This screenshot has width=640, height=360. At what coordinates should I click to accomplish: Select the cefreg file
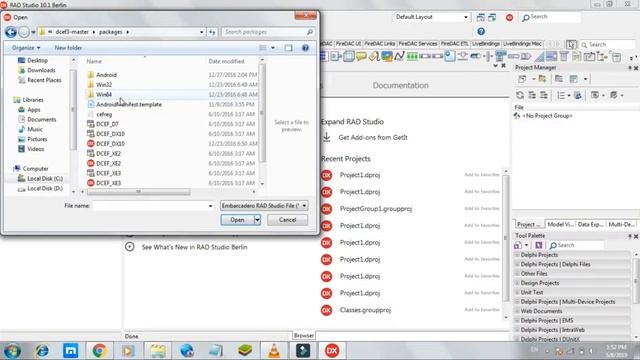pyautogui.click(x=104, y=114)
